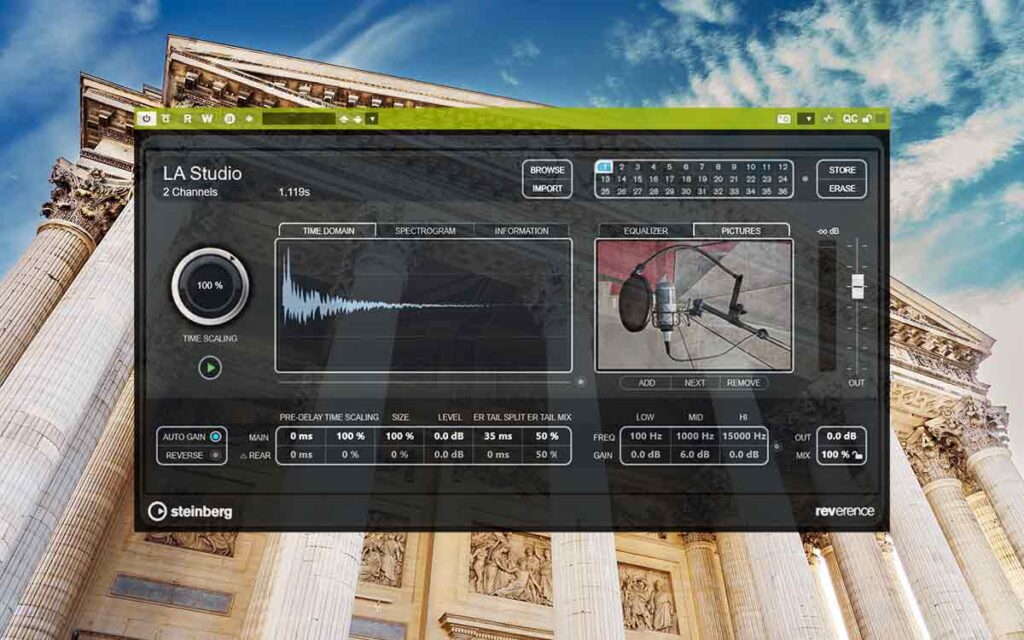Select program slot 18

[686, 179]
